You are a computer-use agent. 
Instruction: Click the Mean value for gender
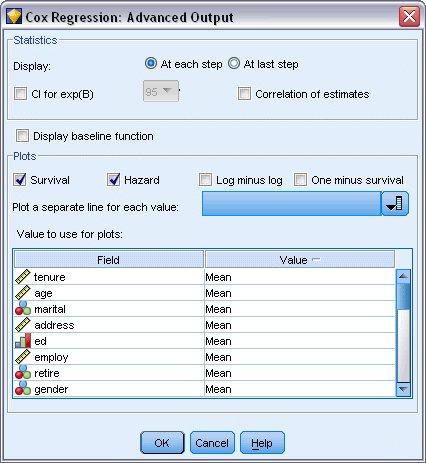coord(218,389)
